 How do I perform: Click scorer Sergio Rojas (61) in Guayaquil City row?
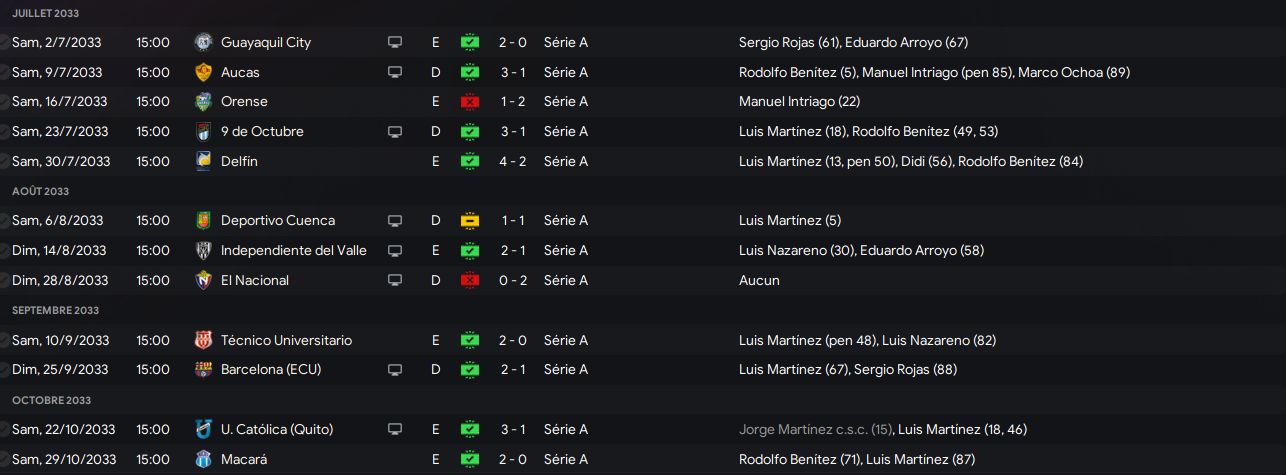[789, 42]
